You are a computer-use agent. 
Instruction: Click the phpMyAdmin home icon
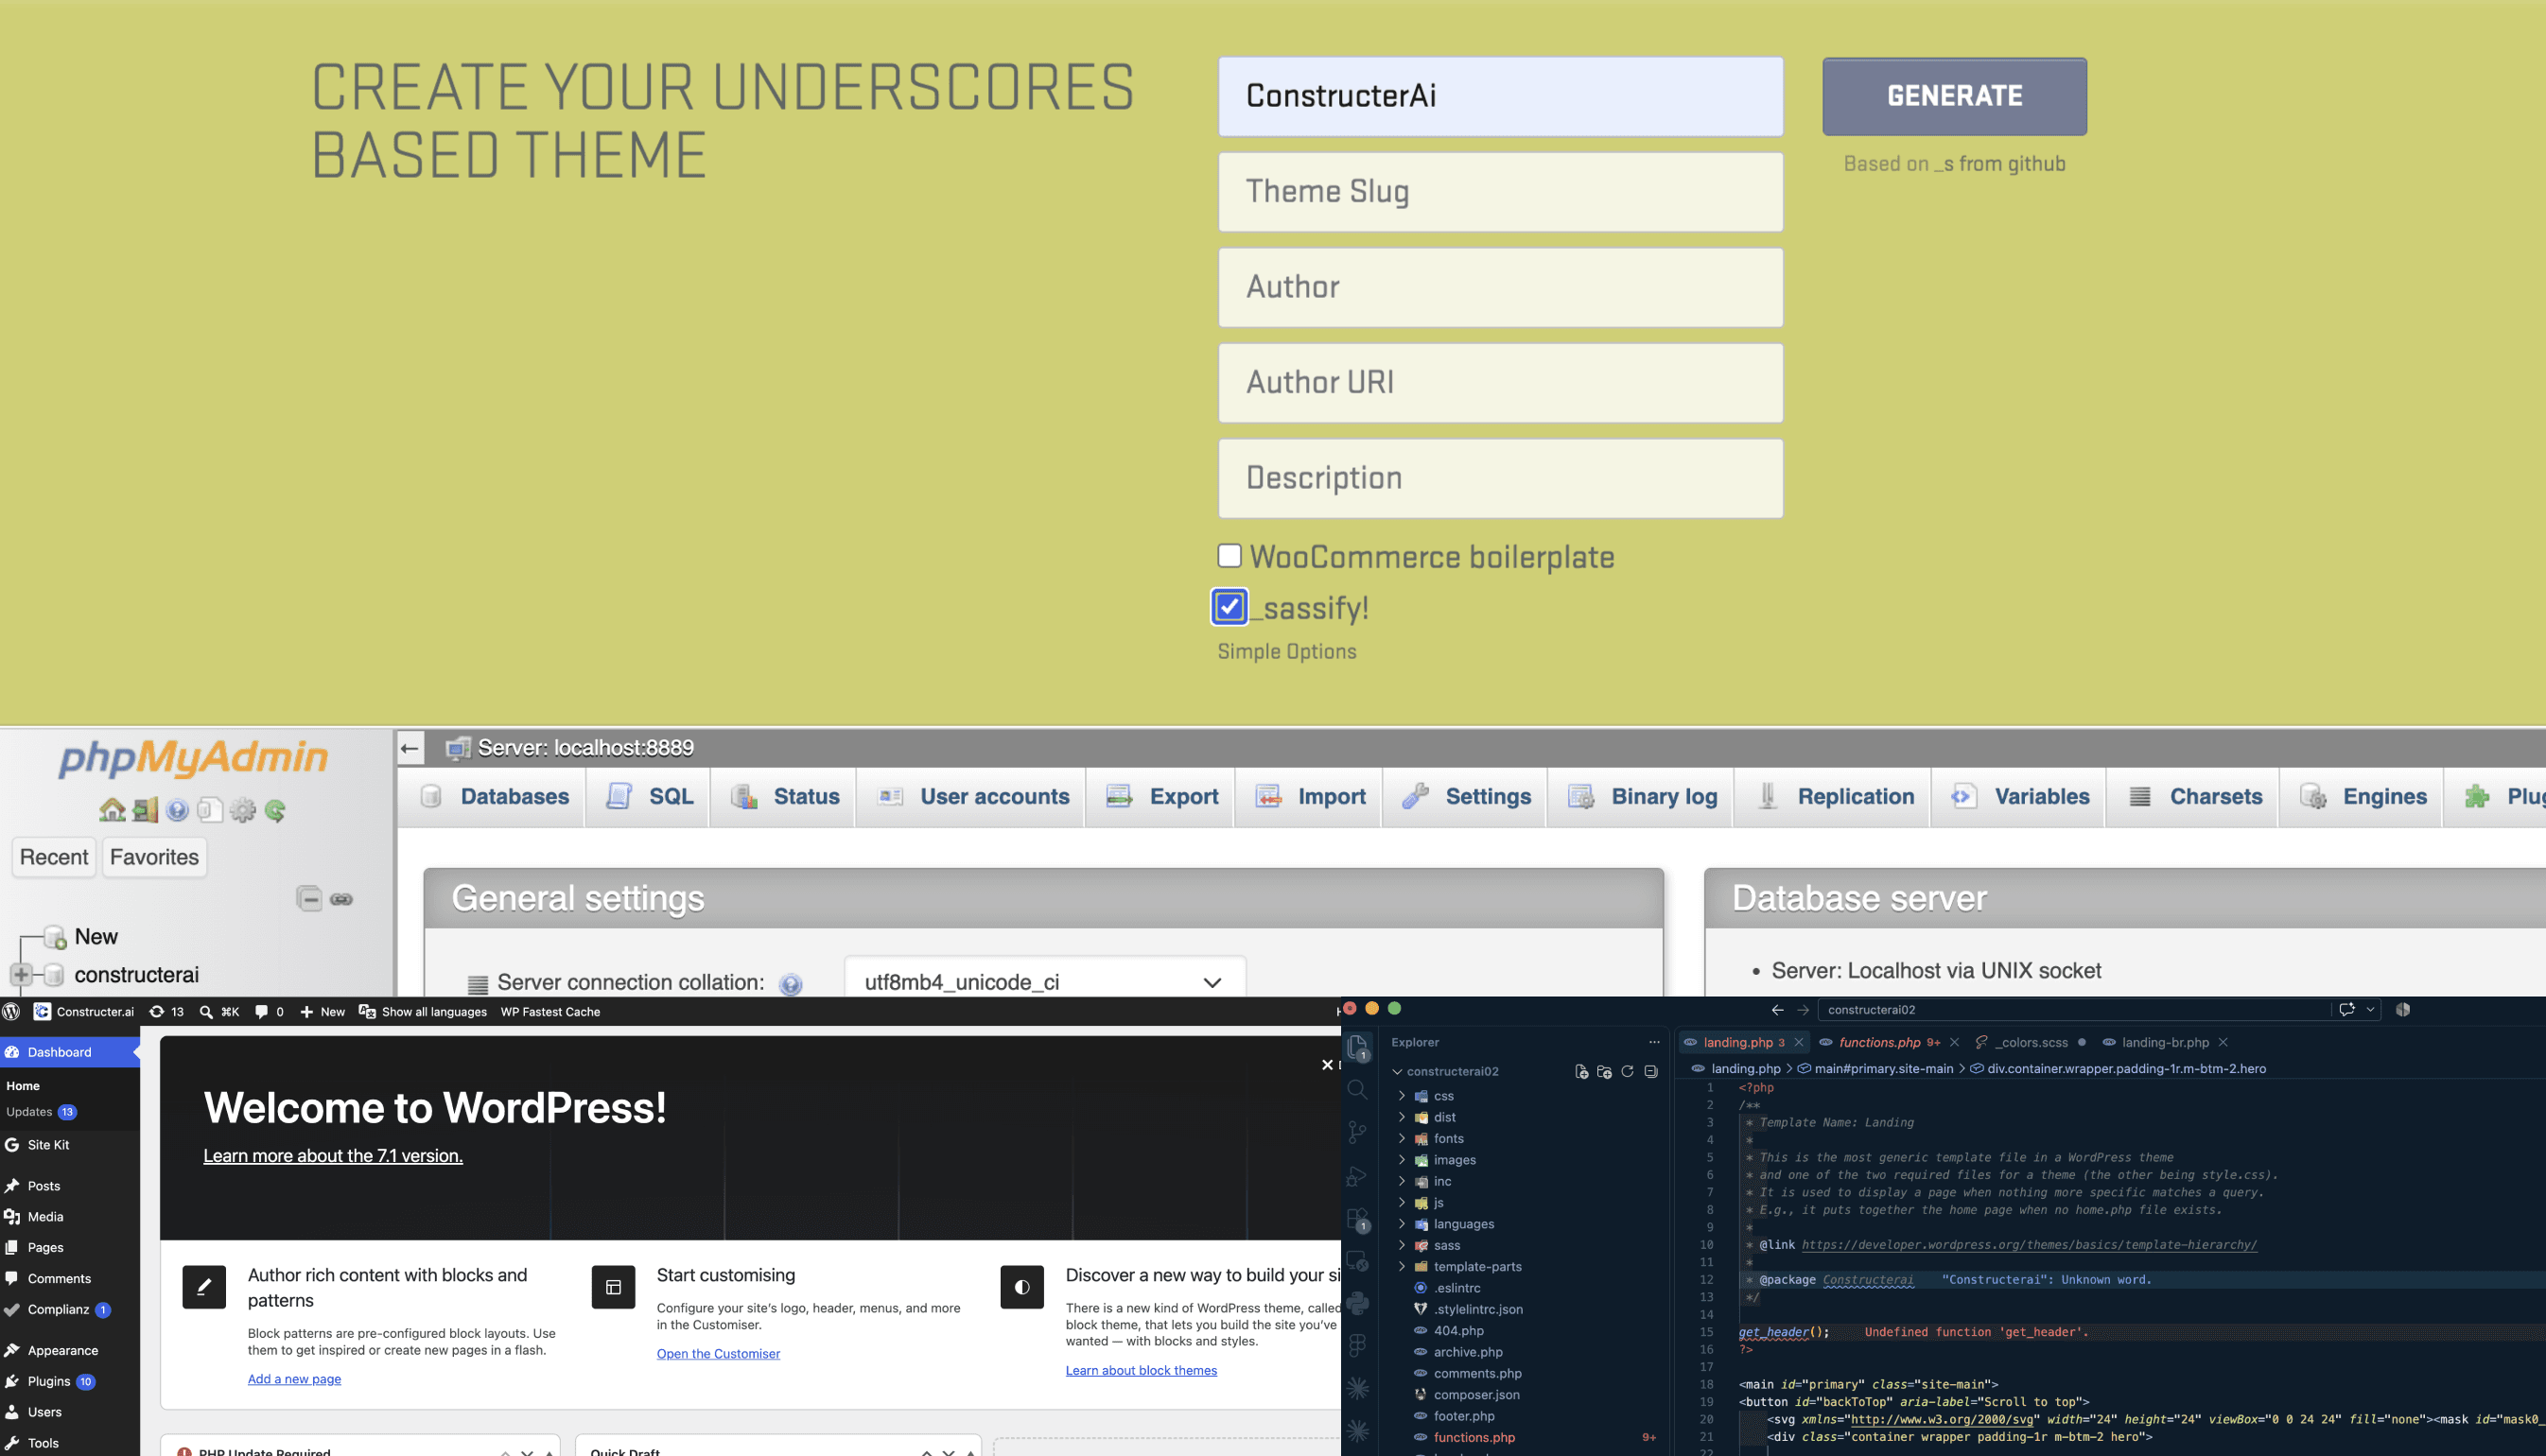(x=112, y=810)
